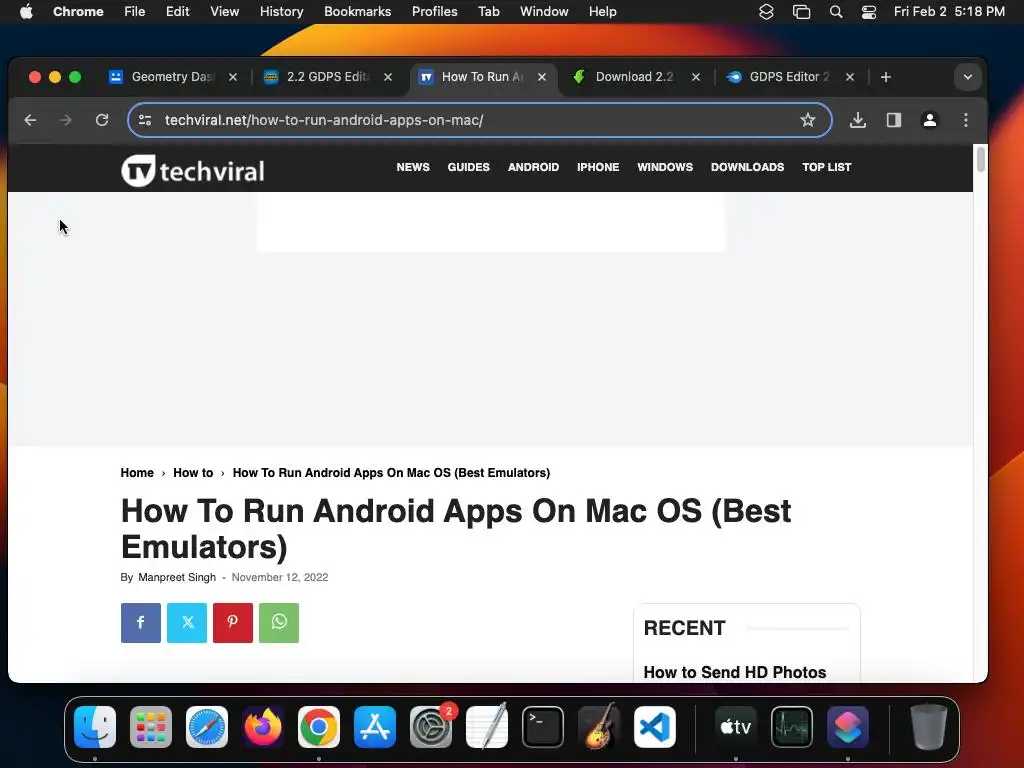Bookmark this page with the star icon
This screenshot has height=768, width=1024.
tap(808, 120)
